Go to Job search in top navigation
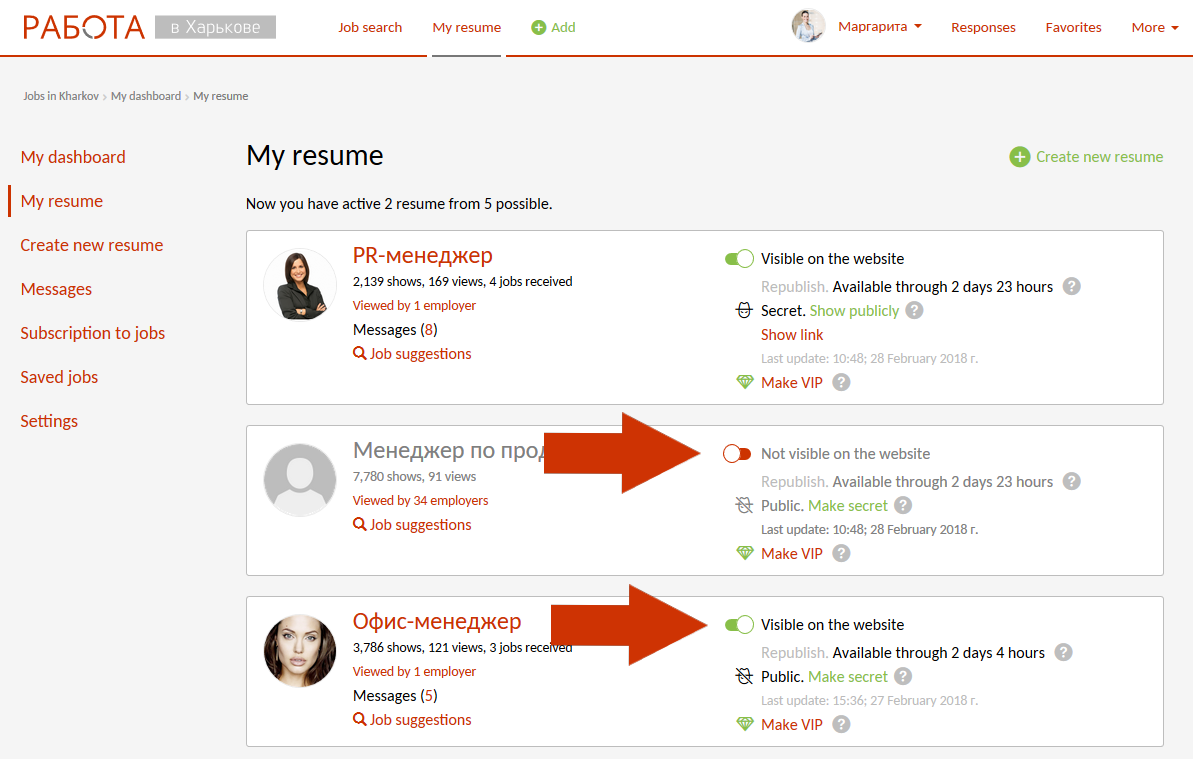This screenshot has height=759, width=1193. [370, 27]
